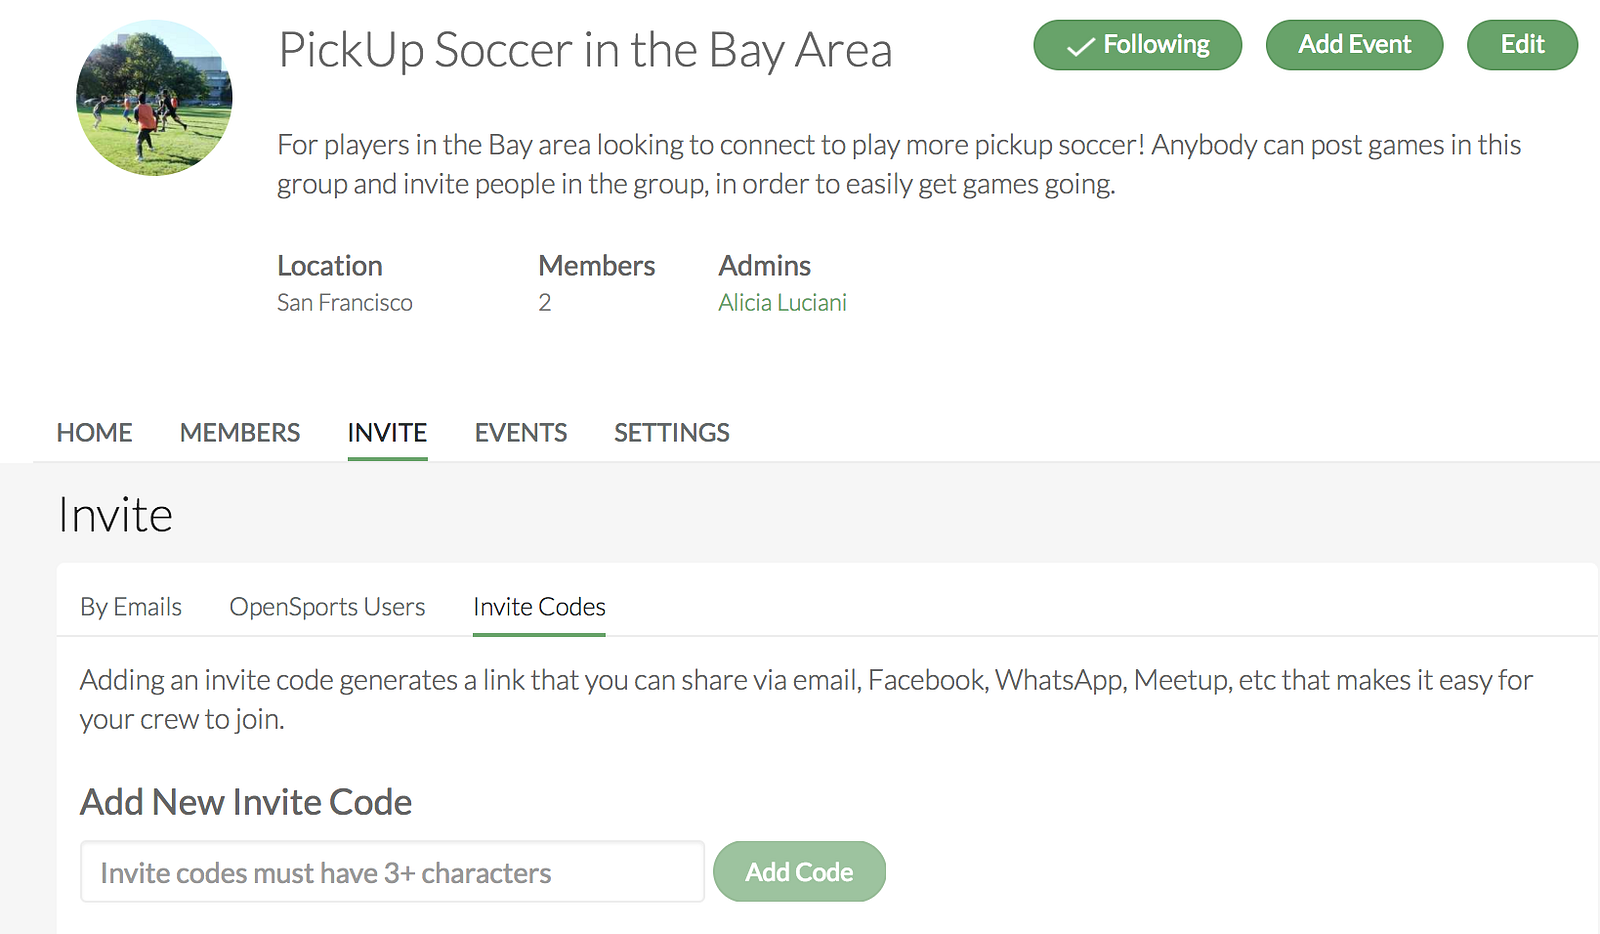Select the OpenSports Users invite tab
This screenshot has height=934, width=1600.
327,607
